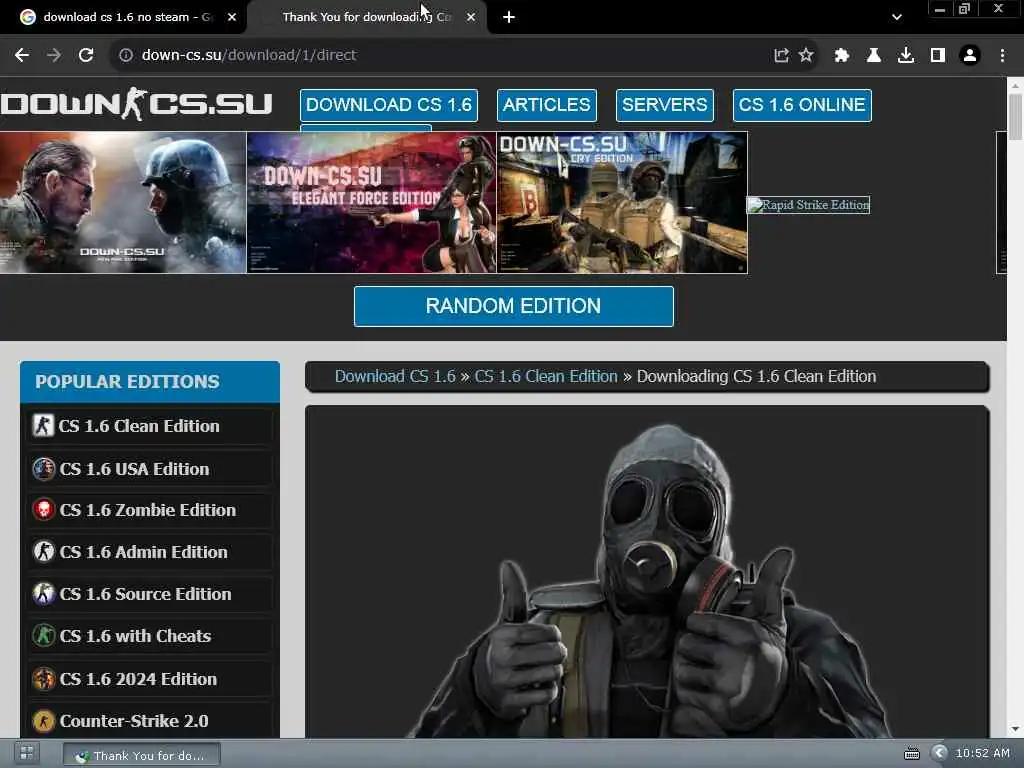Click the USA Edition round icon
The image size is (1024, 768).
coord(44,469)
